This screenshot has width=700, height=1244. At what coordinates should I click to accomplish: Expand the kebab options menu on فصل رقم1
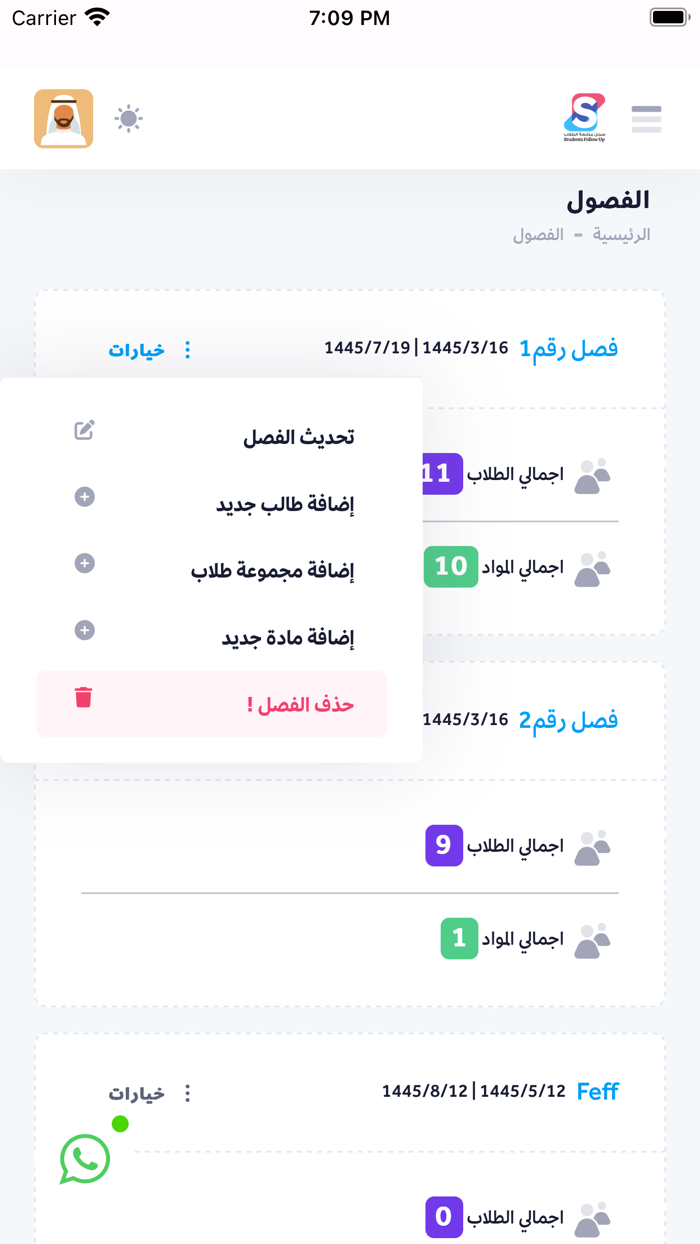[187, 350]
